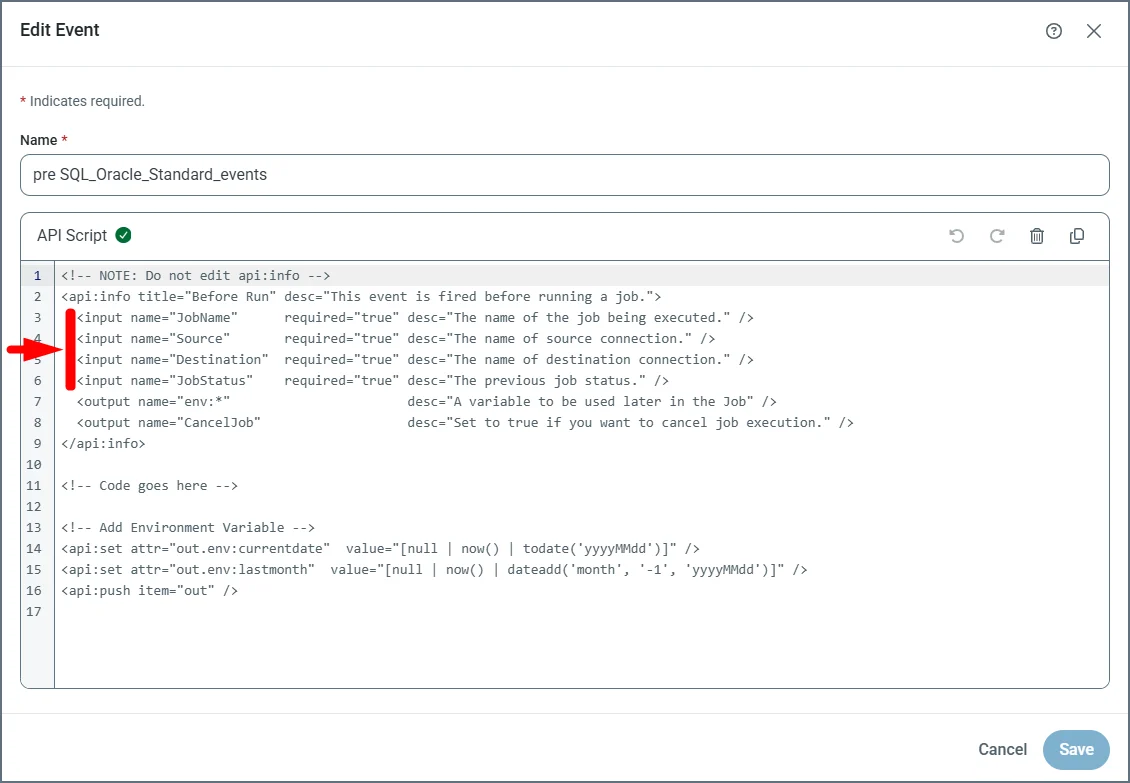Close the Edit Event dialog

tap(1093, 31)
